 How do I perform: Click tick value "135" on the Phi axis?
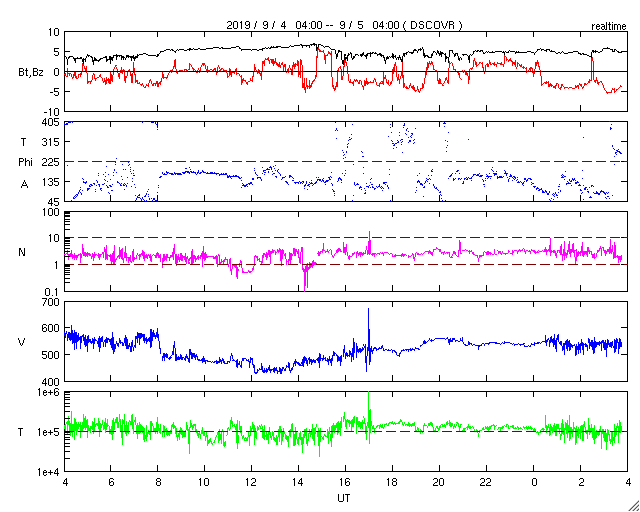pyautogui.click(x=52, y=182)
